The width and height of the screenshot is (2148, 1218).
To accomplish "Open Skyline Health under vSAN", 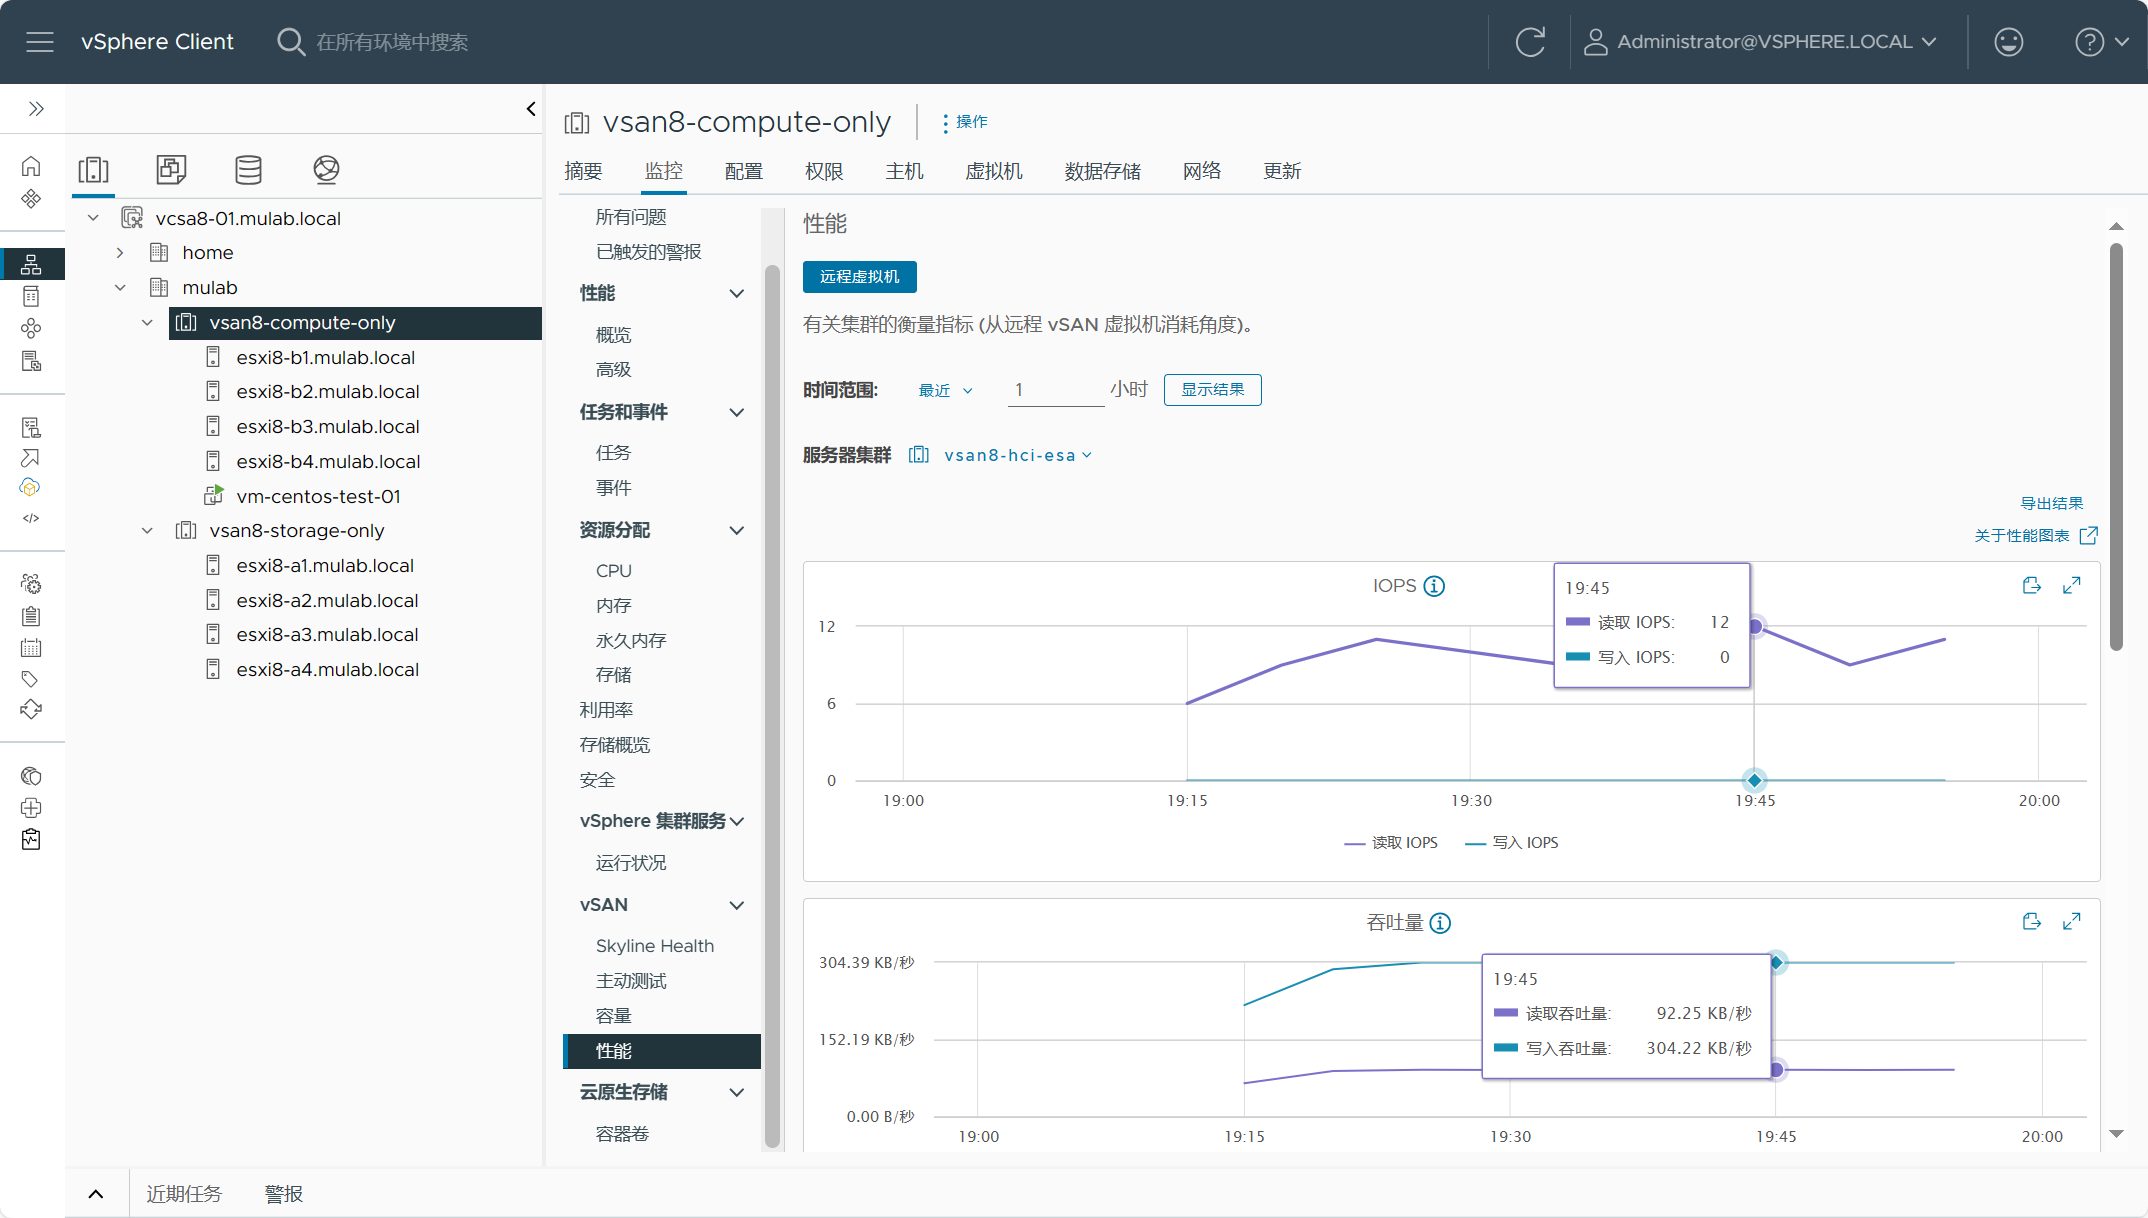I will point(655,946).
